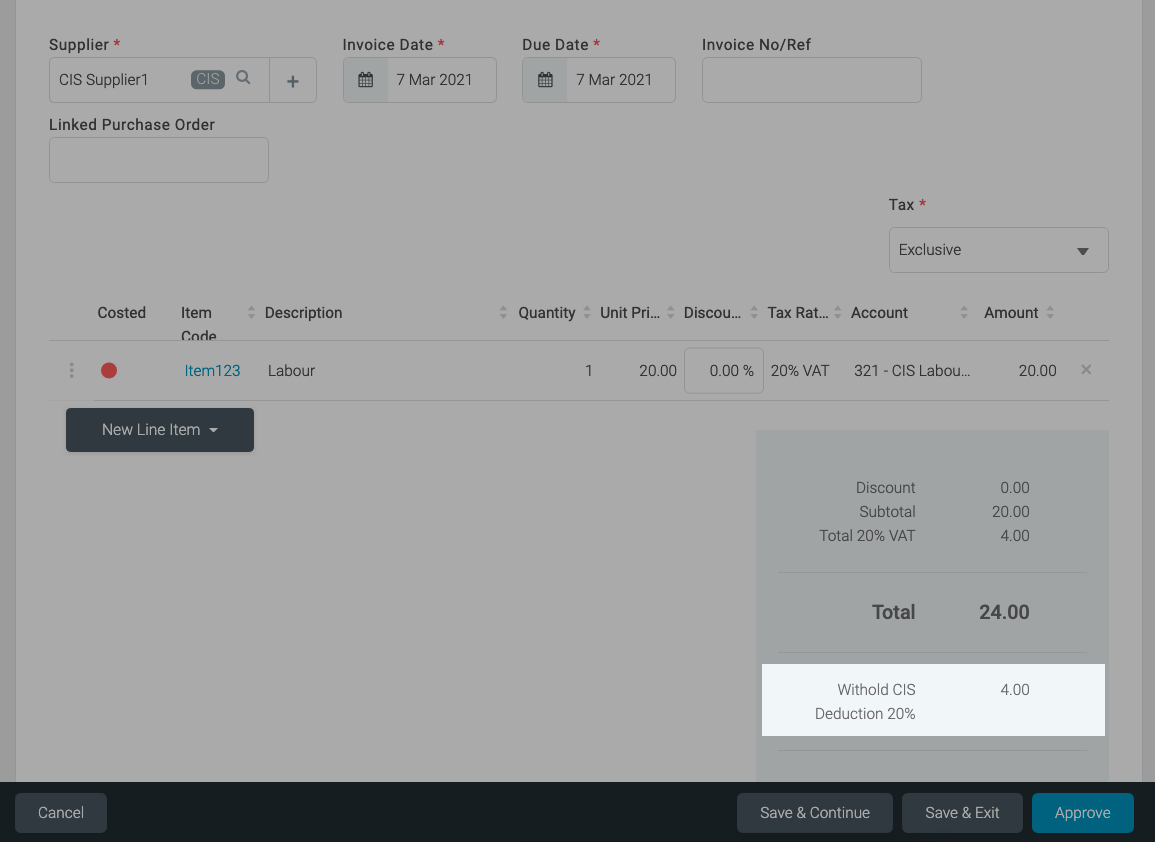Viewport: 1155px width, 842px height.
Task: Cancel the invoice form
Action: pyautogui.click(x=61, y=813)
